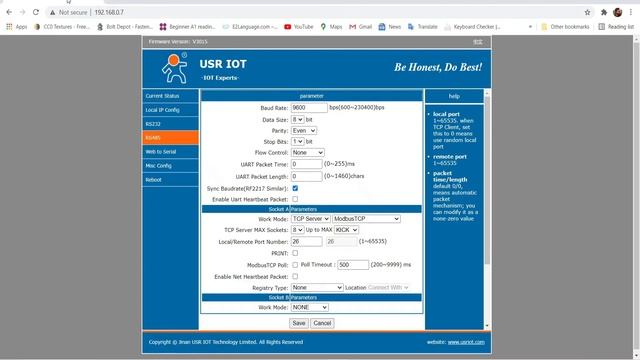Open the News bookmark
Screen dimensions: 640x360
[390, 27]
